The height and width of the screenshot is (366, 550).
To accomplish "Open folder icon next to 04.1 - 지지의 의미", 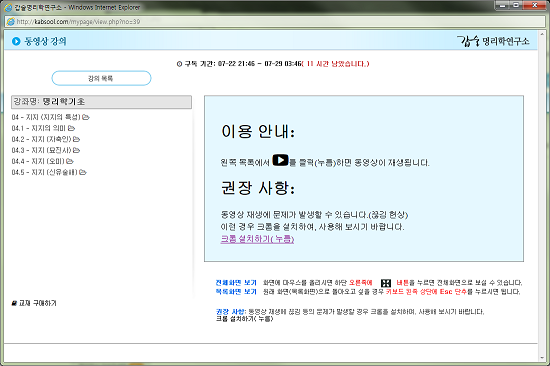I will point(71,128).
